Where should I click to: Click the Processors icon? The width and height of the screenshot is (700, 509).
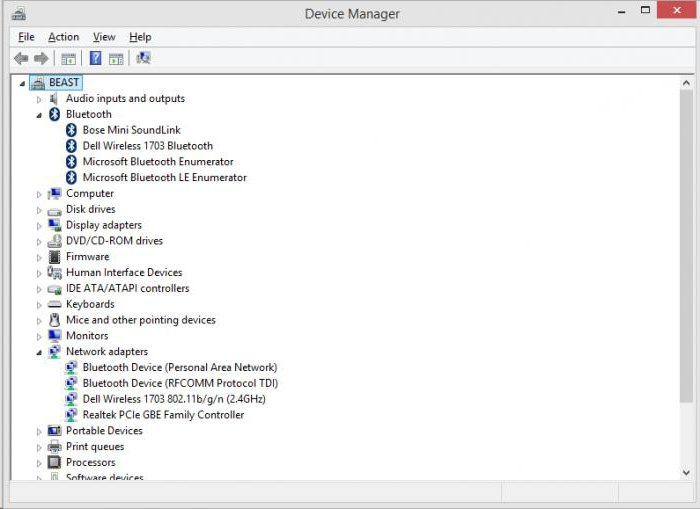point(54,463)
